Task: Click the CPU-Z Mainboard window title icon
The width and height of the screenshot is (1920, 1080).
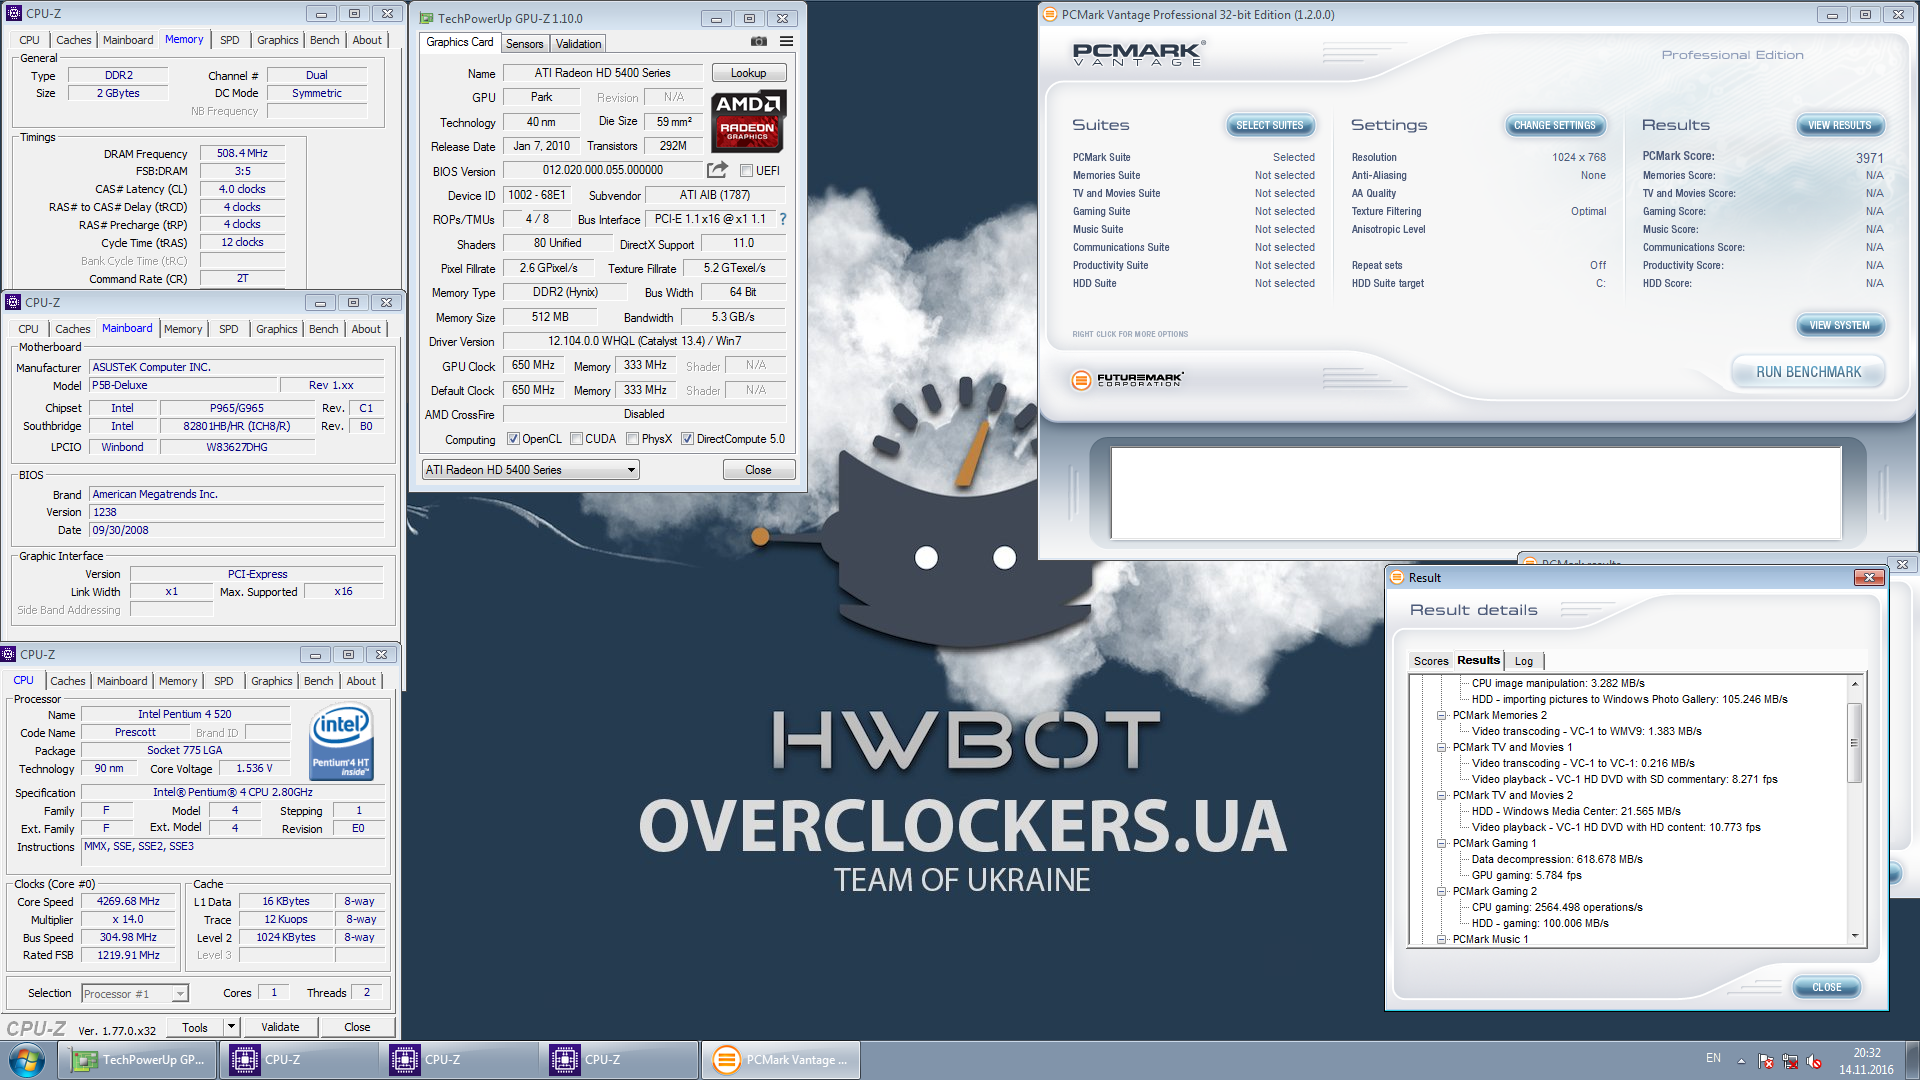Action: [x=13, y=302]
